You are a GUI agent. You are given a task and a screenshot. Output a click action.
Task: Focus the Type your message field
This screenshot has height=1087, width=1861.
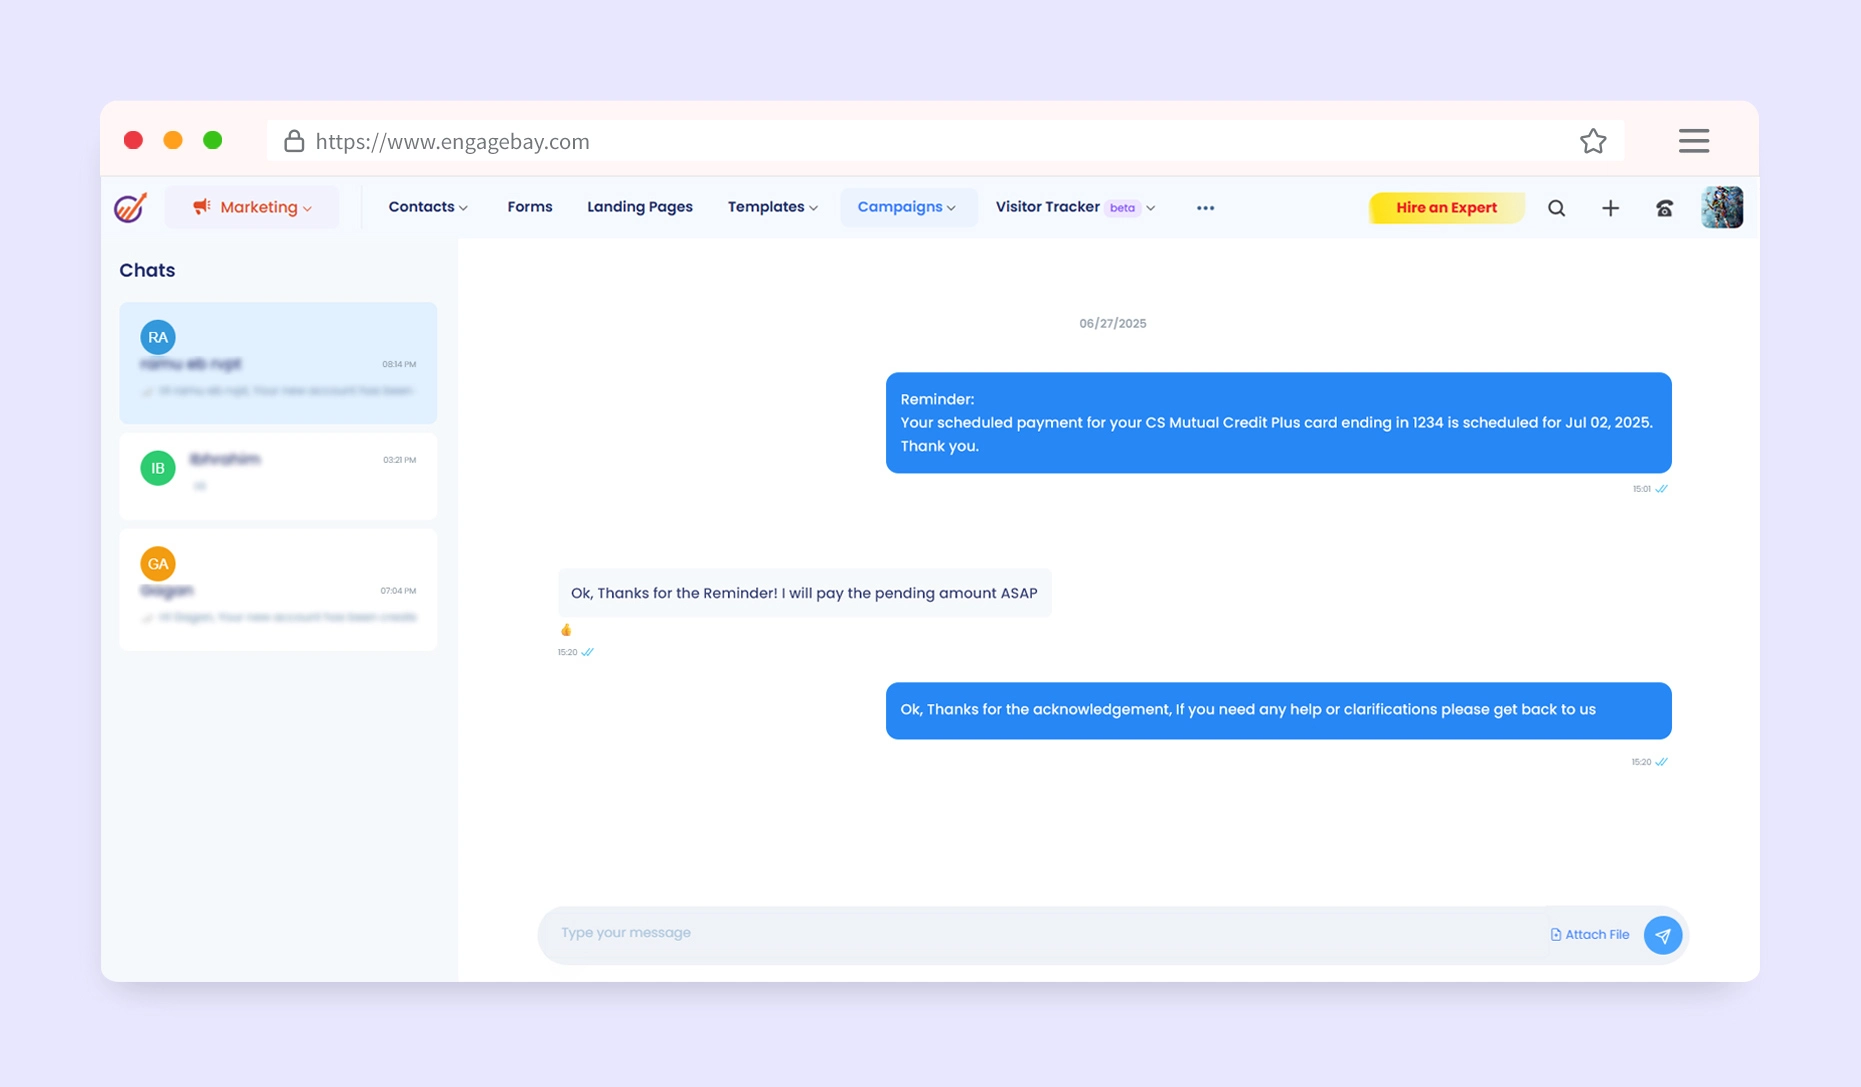click(x=1040, y=933)
